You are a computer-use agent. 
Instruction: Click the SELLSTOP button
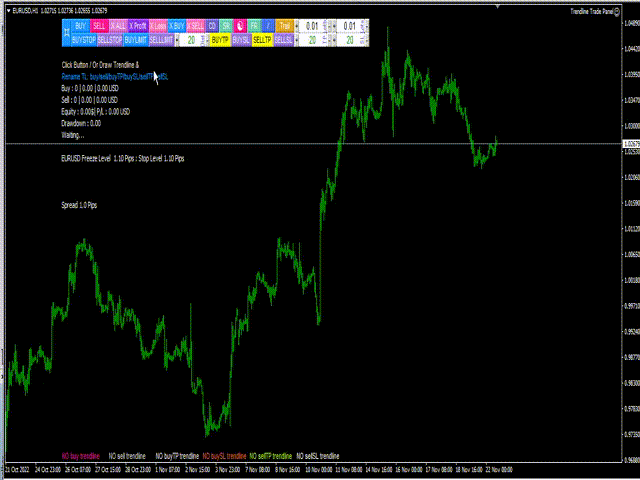click(110, 40)
